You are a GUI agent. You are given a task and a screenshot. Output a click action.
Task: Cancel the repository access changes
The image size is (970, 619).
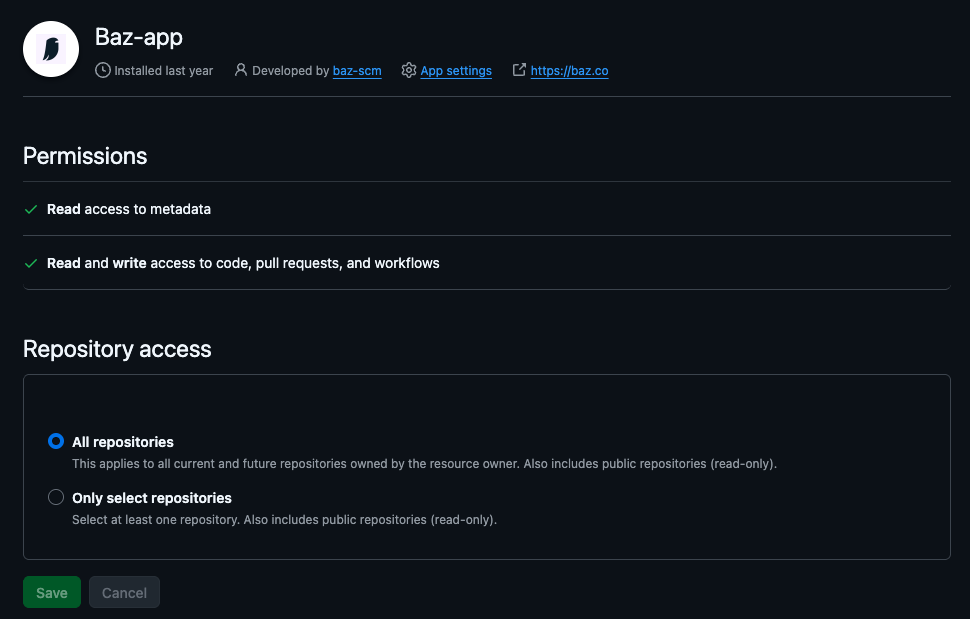(x=124, y=592)
